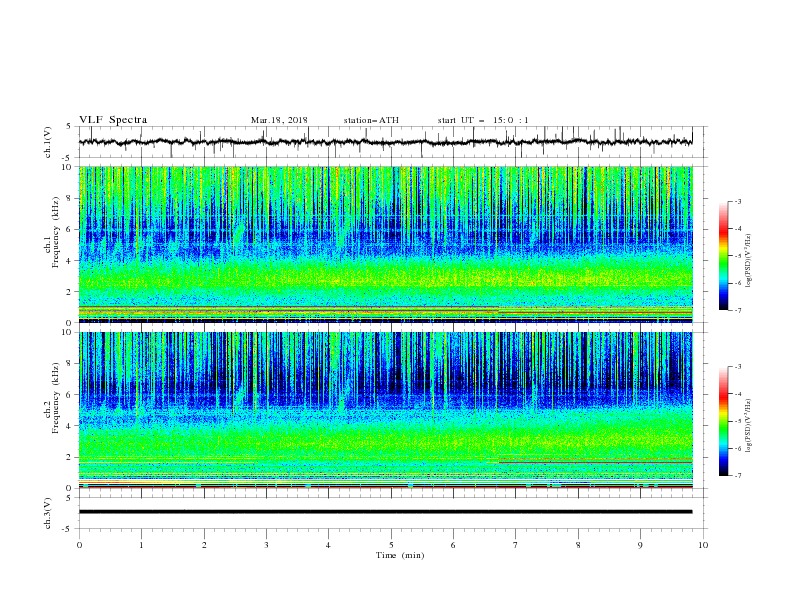Image resolution: width=792 pixels, height=612 pixels.
Task: Click the ch.2 PSD color bar
Action: (724, 421)
